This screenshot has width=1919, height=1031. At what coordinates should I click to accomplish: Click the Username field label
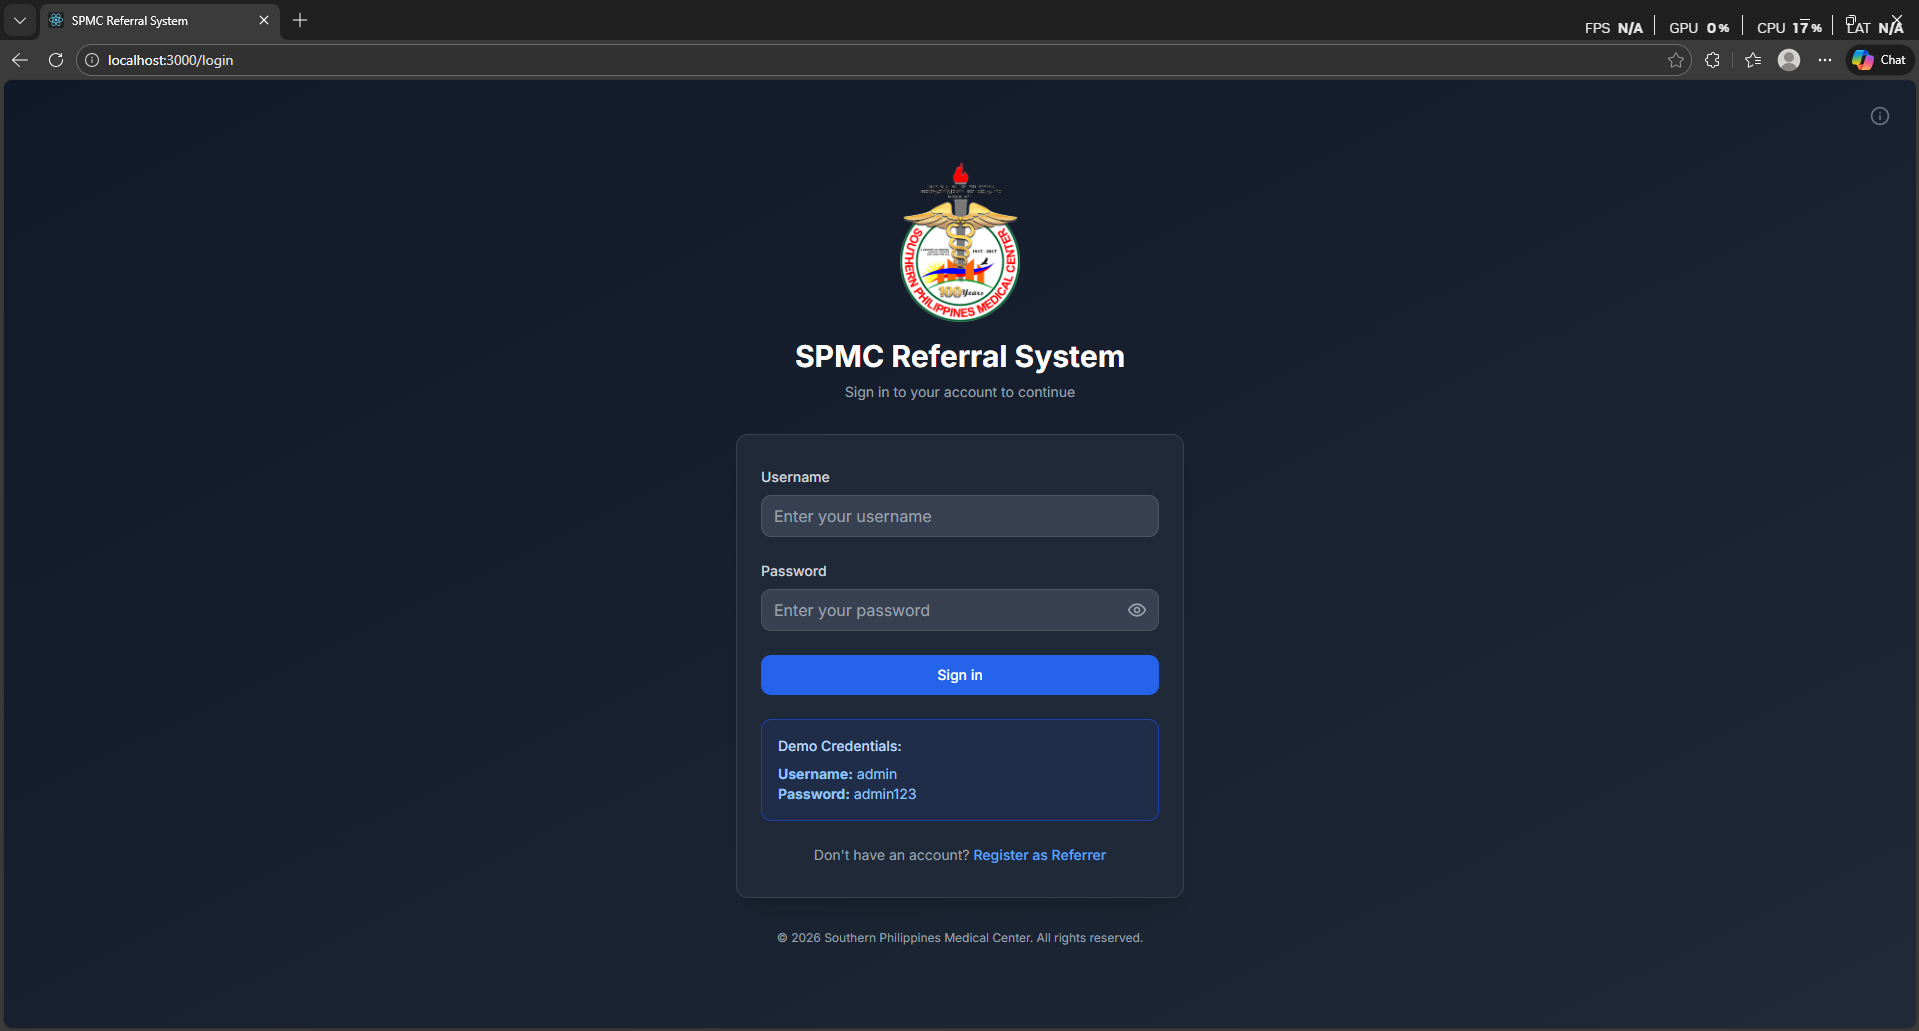coord(795,477)
